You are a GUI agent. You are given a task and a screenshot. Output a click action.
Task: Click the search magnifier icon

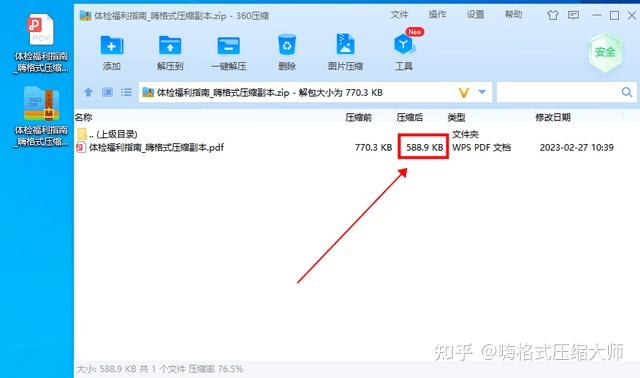627,92
